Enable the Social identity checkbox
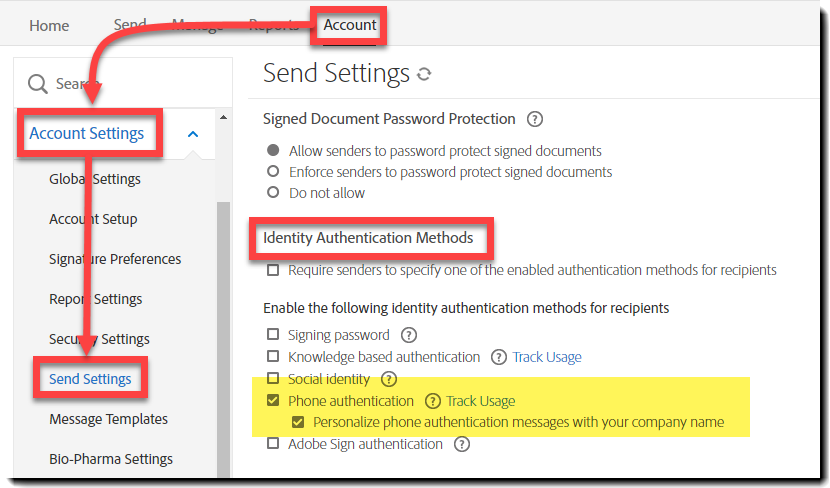Image resolution: width=830 pixels, height=488 pixels. pos(273,378)
